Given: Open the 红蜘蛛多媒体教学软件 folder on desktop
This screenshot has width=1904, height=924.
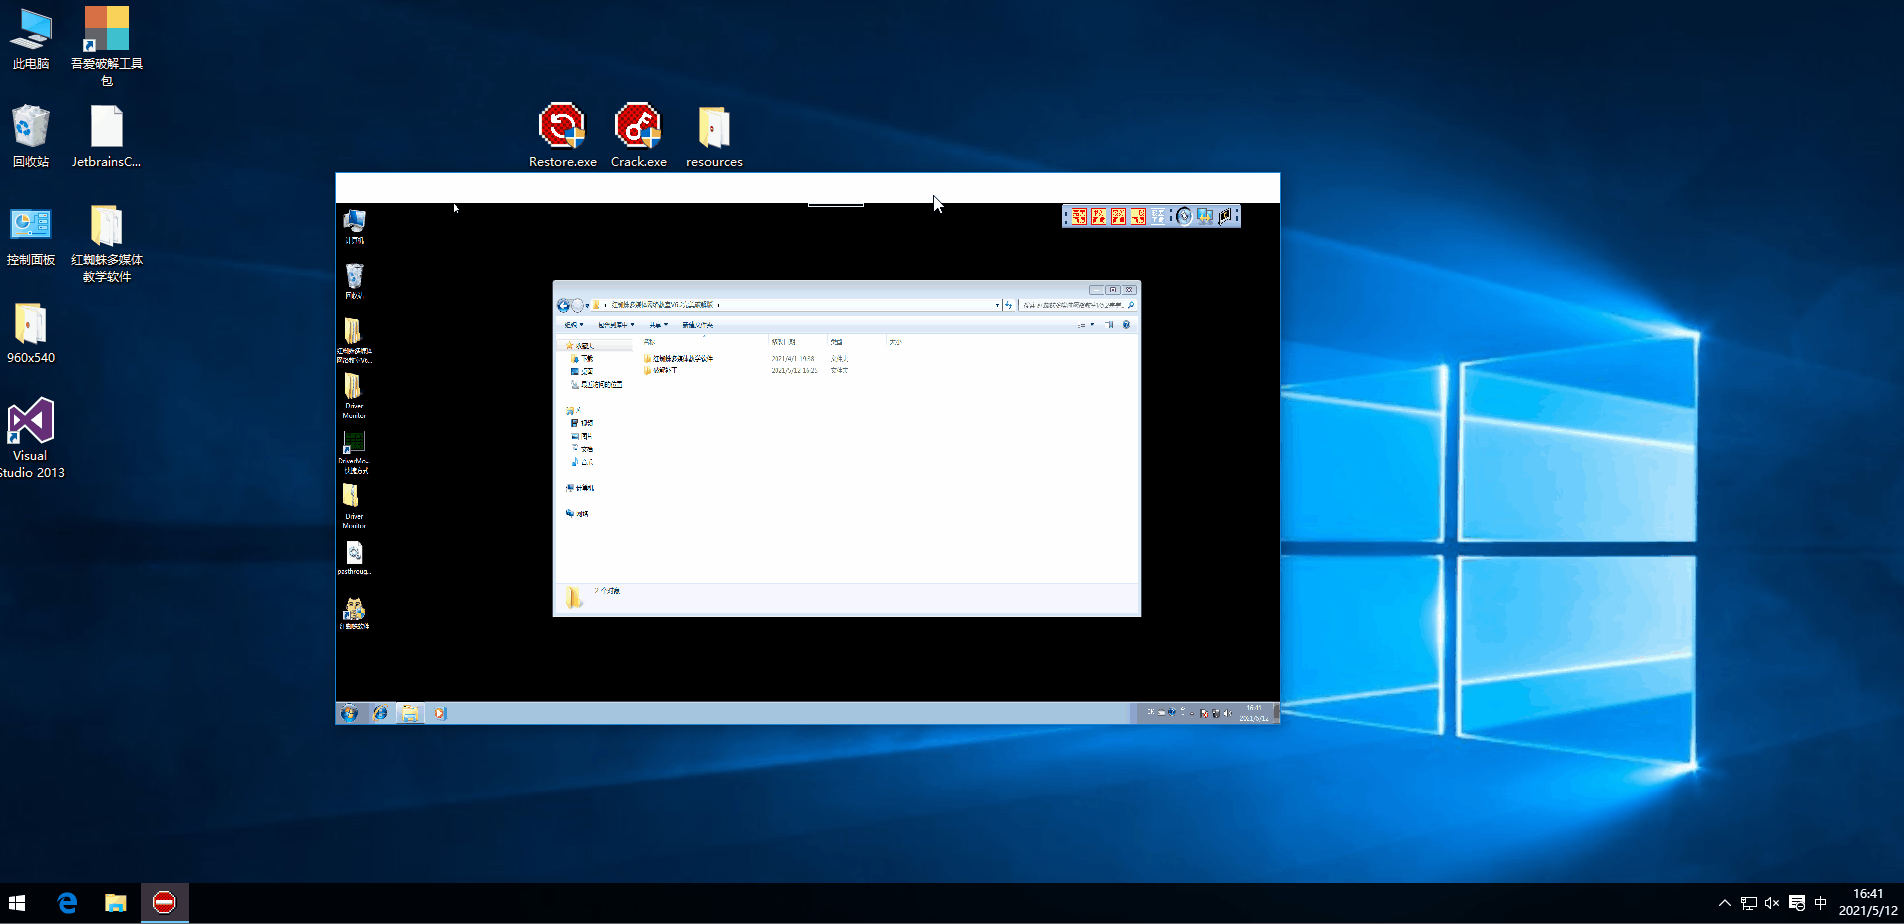Looking at the screenshot, I should click(107, 226).
